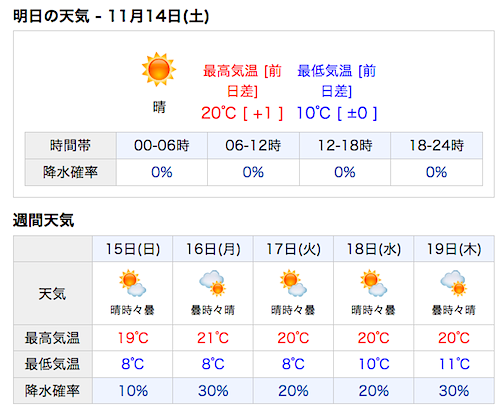Select the 16日(月) column header
504x412 pixels.
pos(213,249)
